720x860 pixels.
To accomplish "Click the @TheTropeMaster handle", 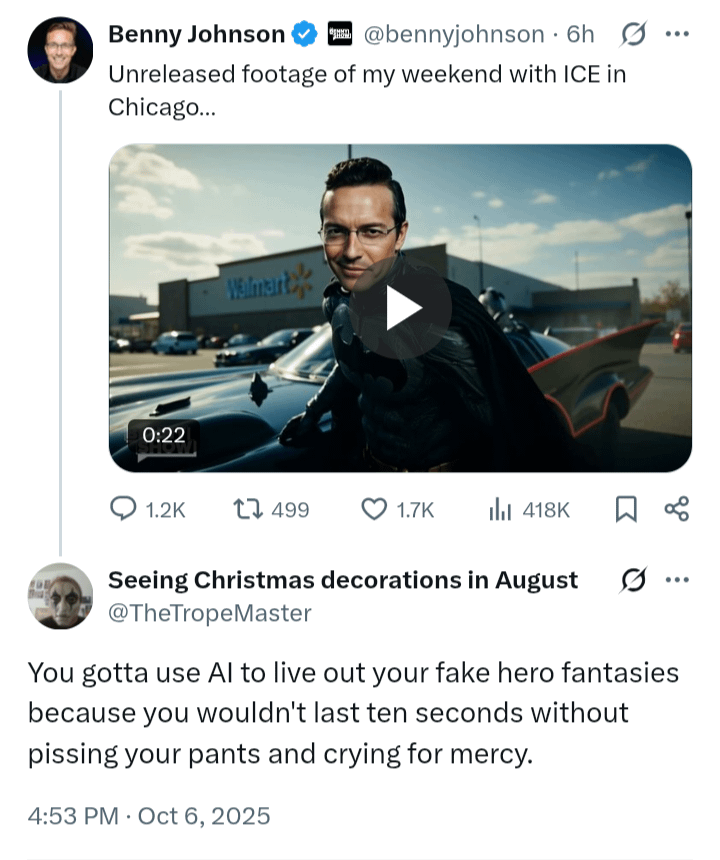I will pyautogui.click(x=209, y=613).
